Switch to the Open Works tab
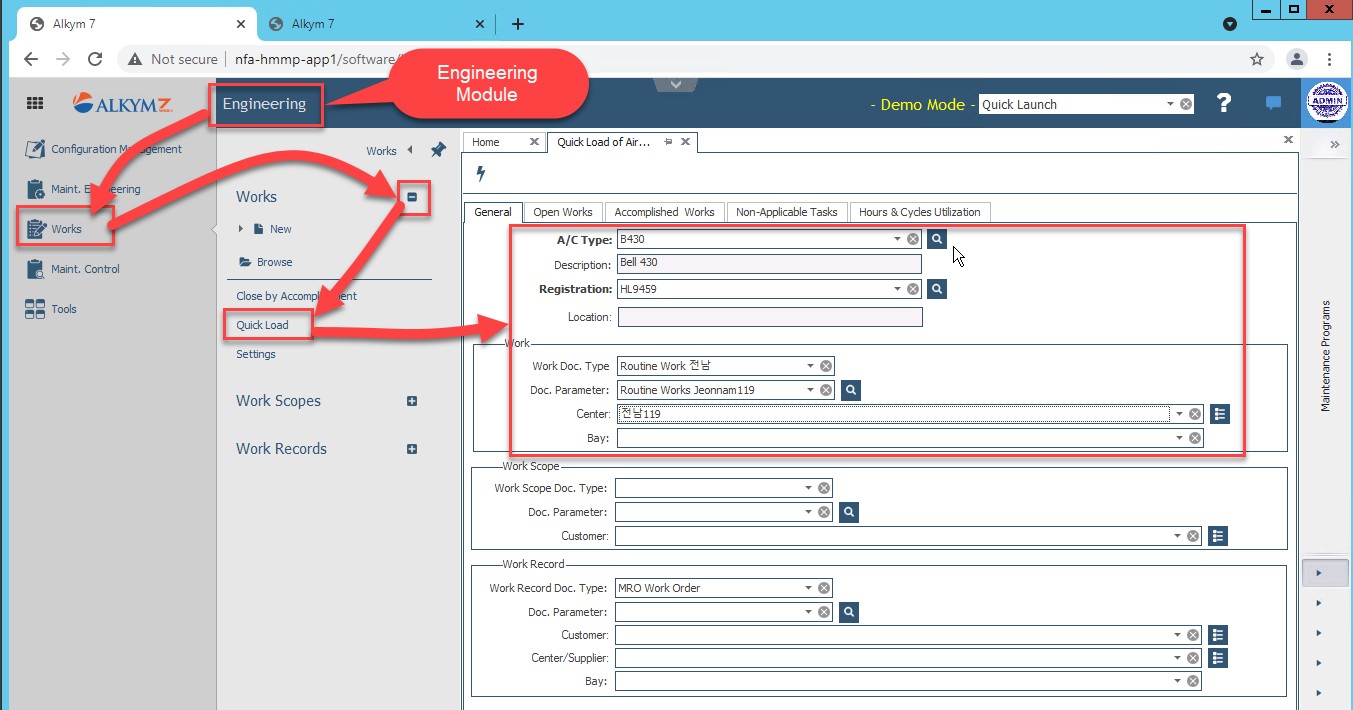Image resolution: width=1353 pixels, height=710 pixels. 562,212
